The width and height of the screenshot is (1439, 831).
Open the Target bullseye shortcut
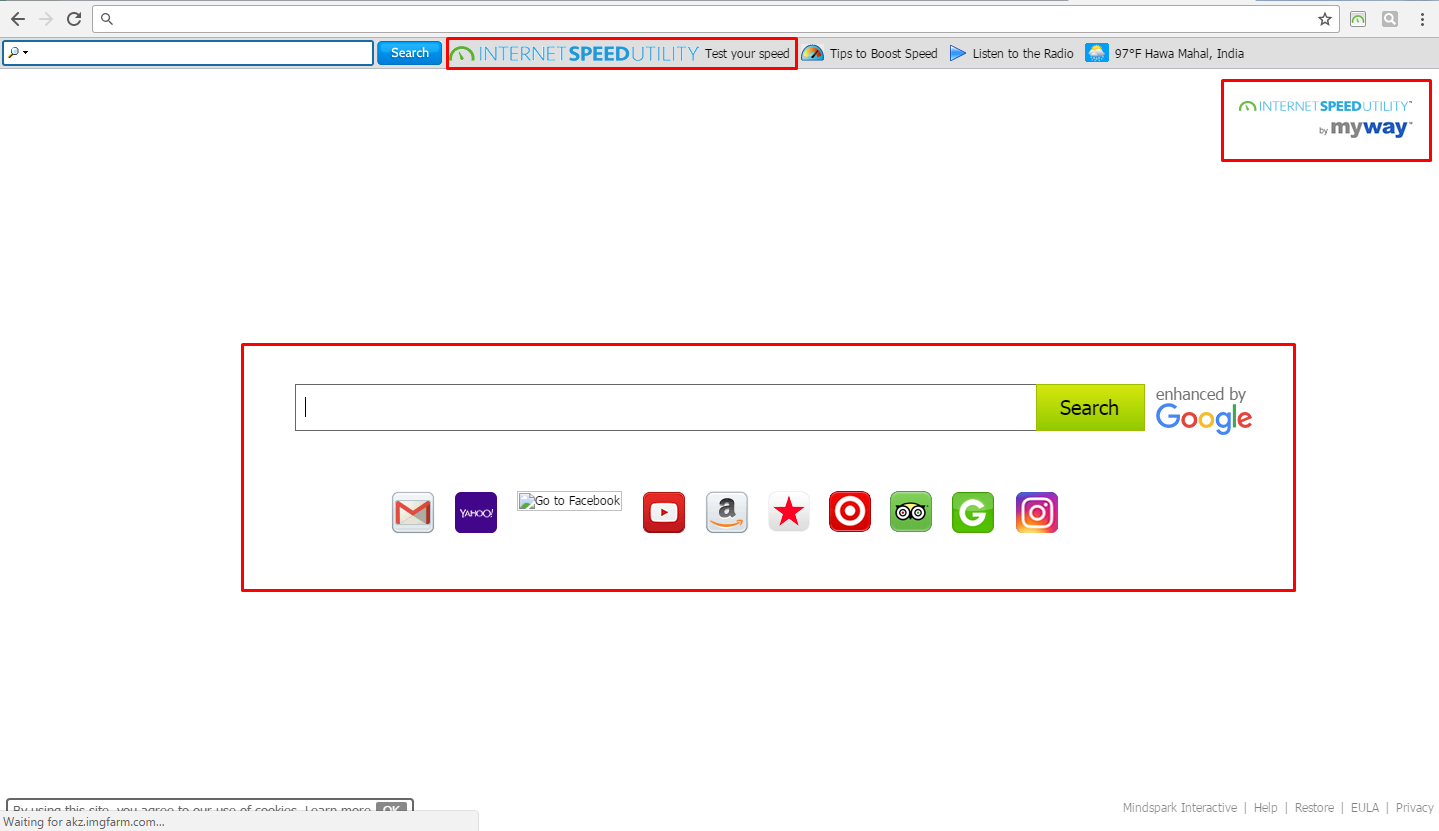850,512
